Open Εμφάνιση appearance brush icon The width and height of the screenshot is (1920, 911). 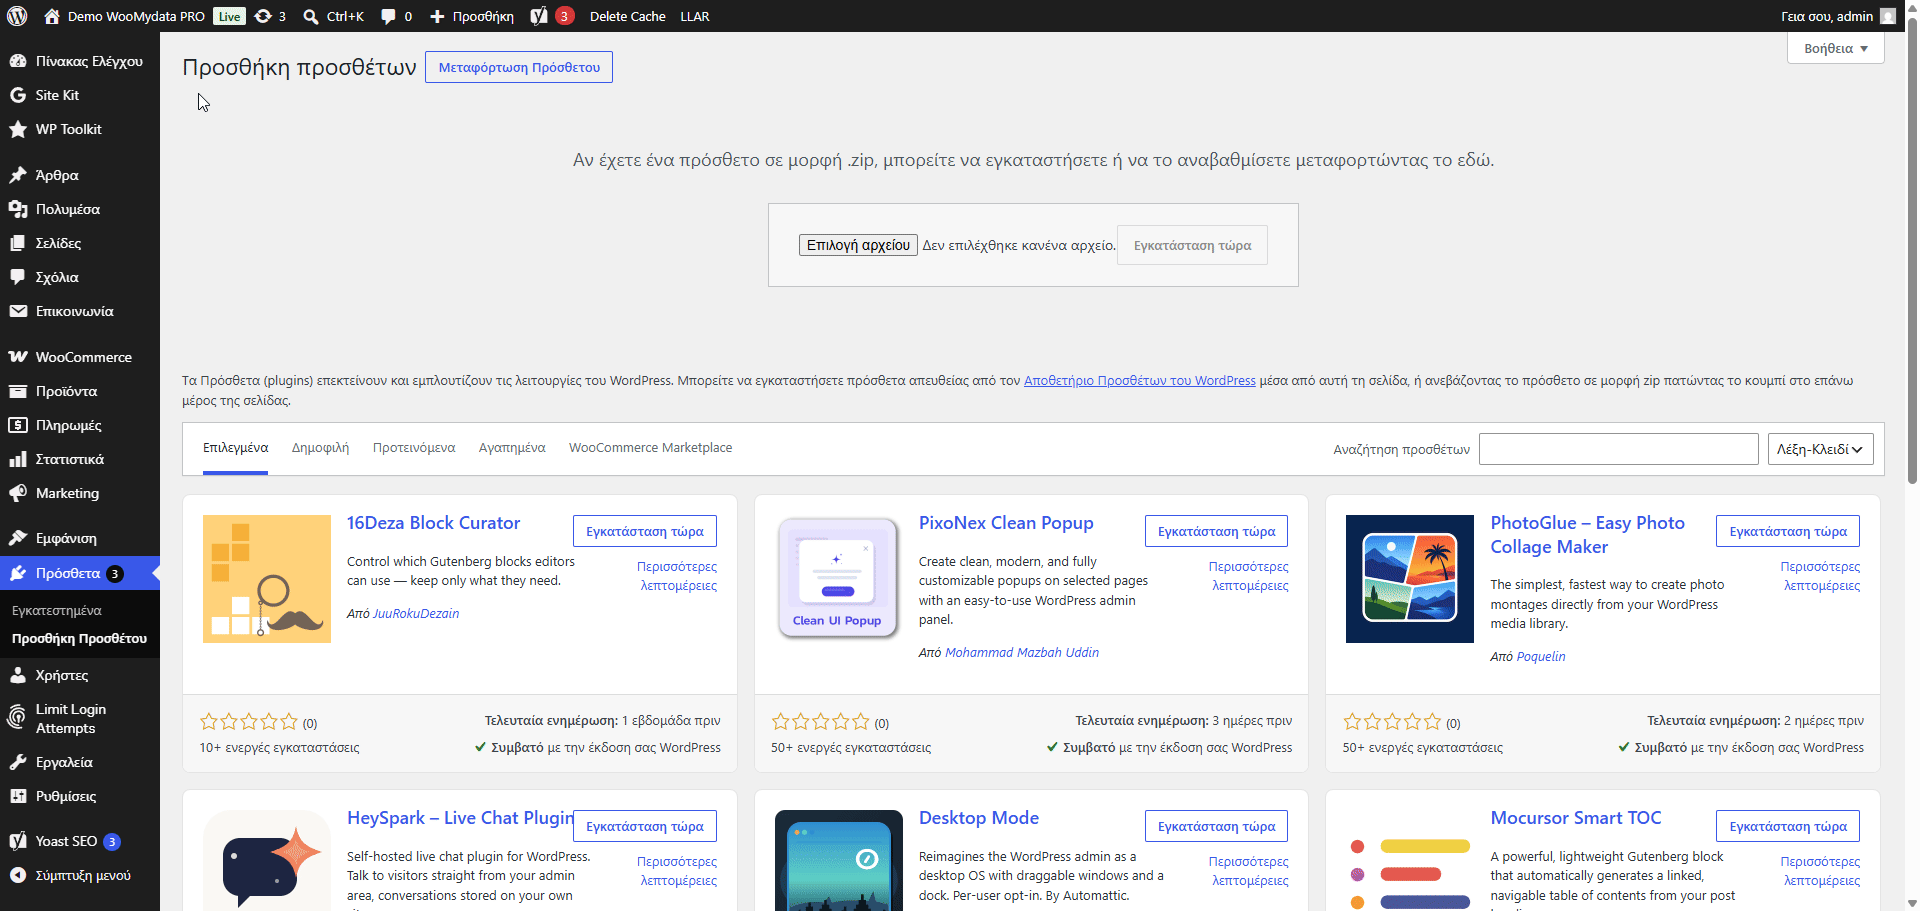(17, 538)
